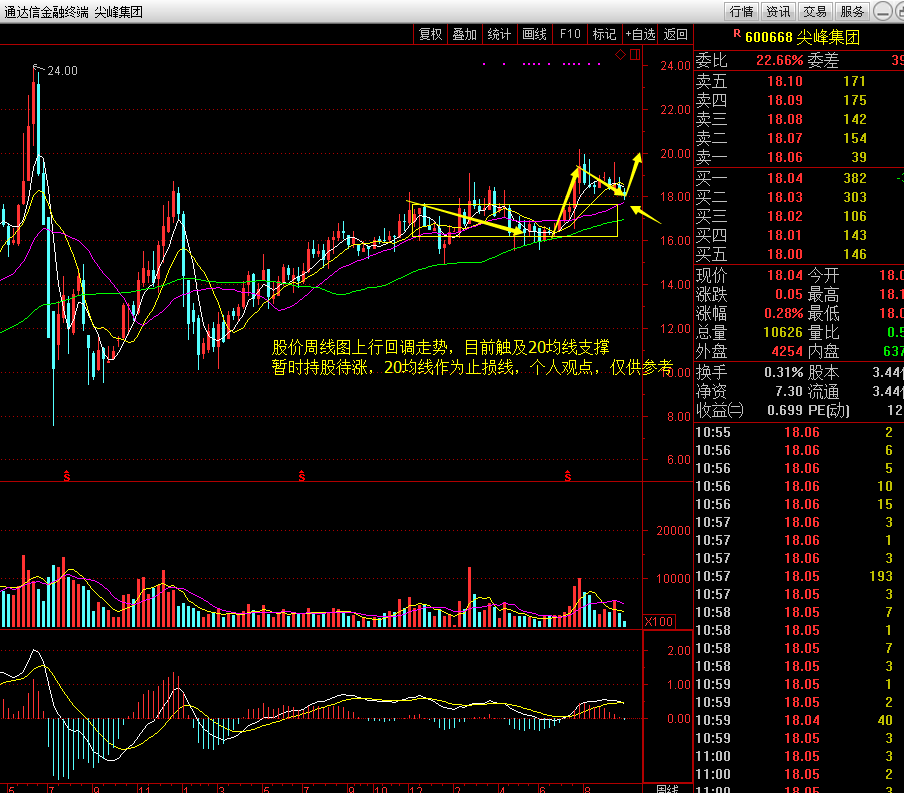Screen dimensions: 904x793
Task: Click the 外盘 value 4254
Action: click(787, 352)
